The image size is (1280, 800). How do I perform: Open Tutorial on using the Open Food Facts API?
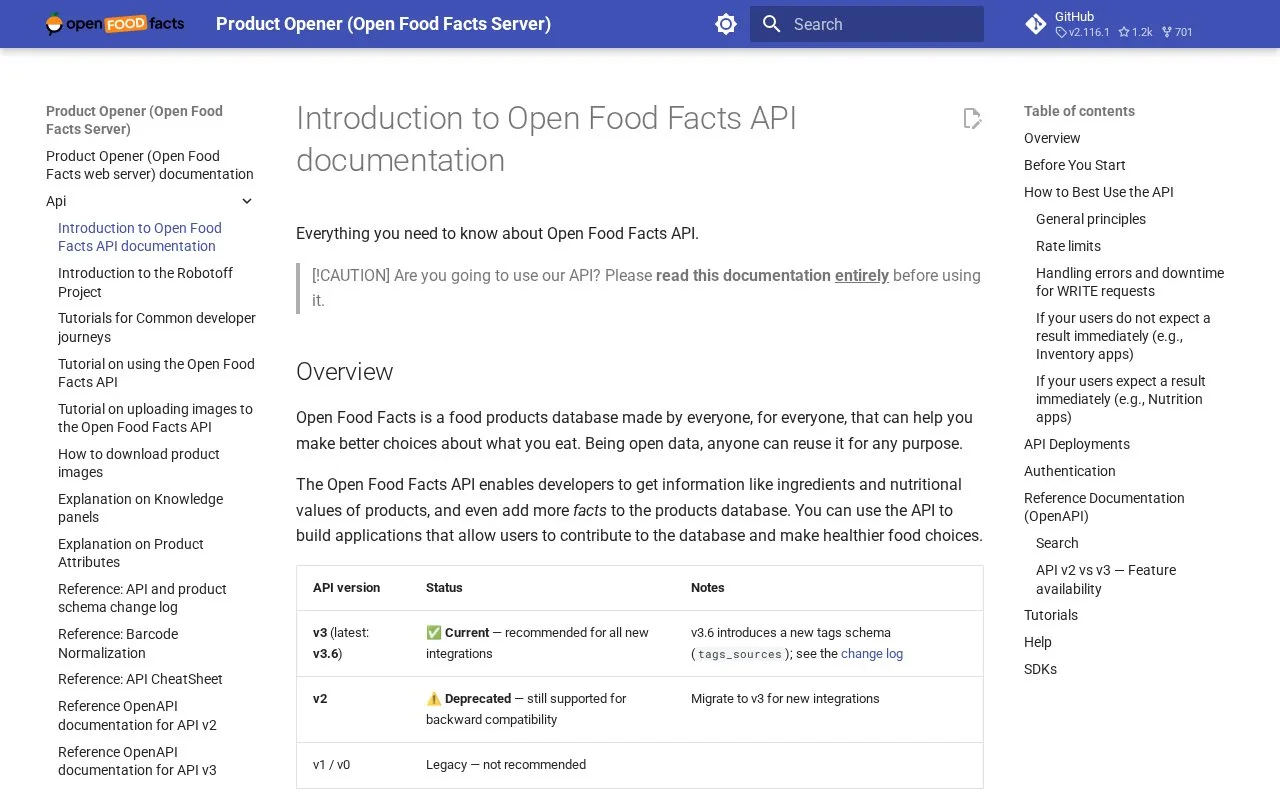156,373
